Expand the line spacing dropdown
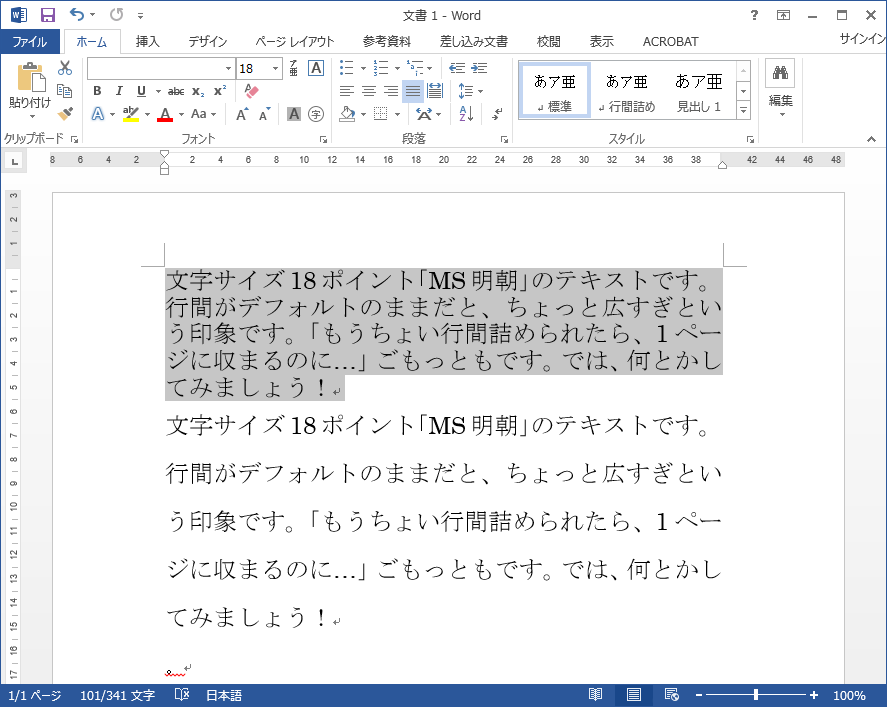 (x=481, y=91)
